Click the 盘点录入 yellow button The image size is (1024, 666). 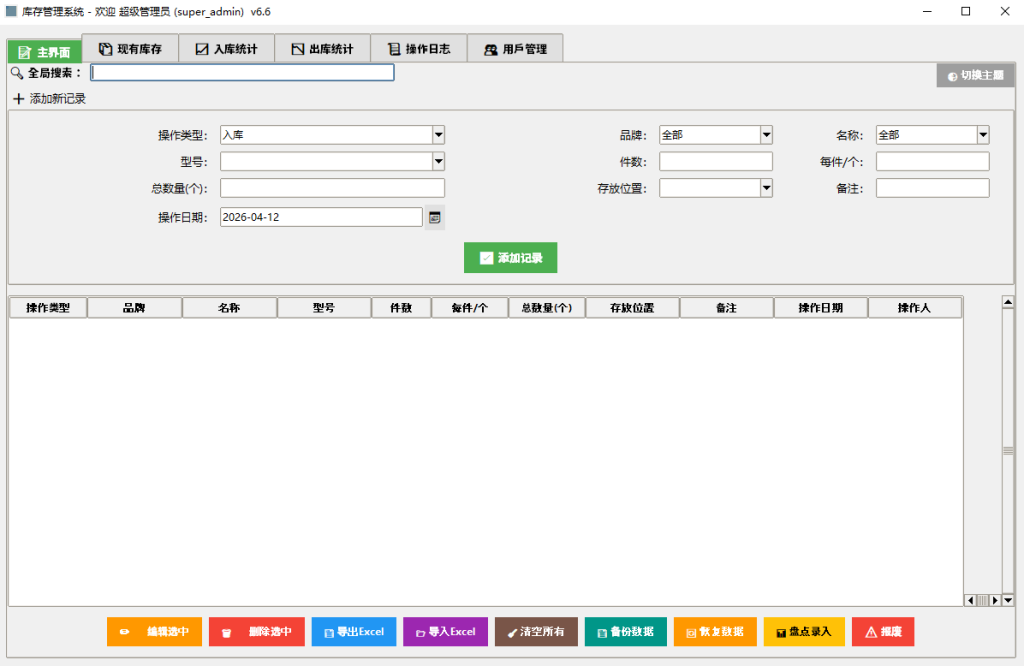[x=804, y=631]
